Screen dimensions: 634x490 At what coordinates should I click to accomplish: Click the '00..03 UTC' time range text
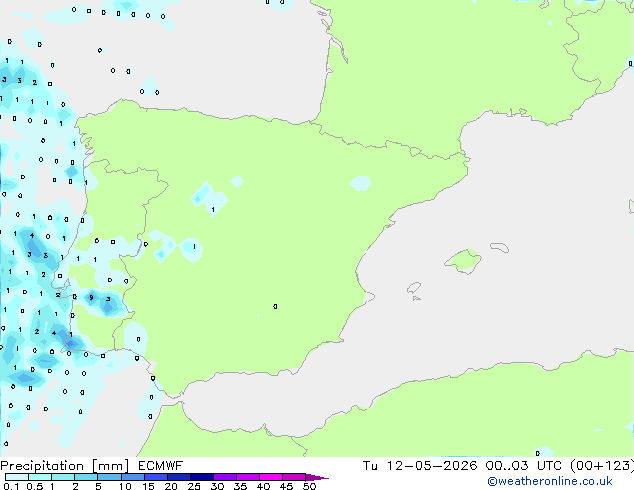click(524, 466)
